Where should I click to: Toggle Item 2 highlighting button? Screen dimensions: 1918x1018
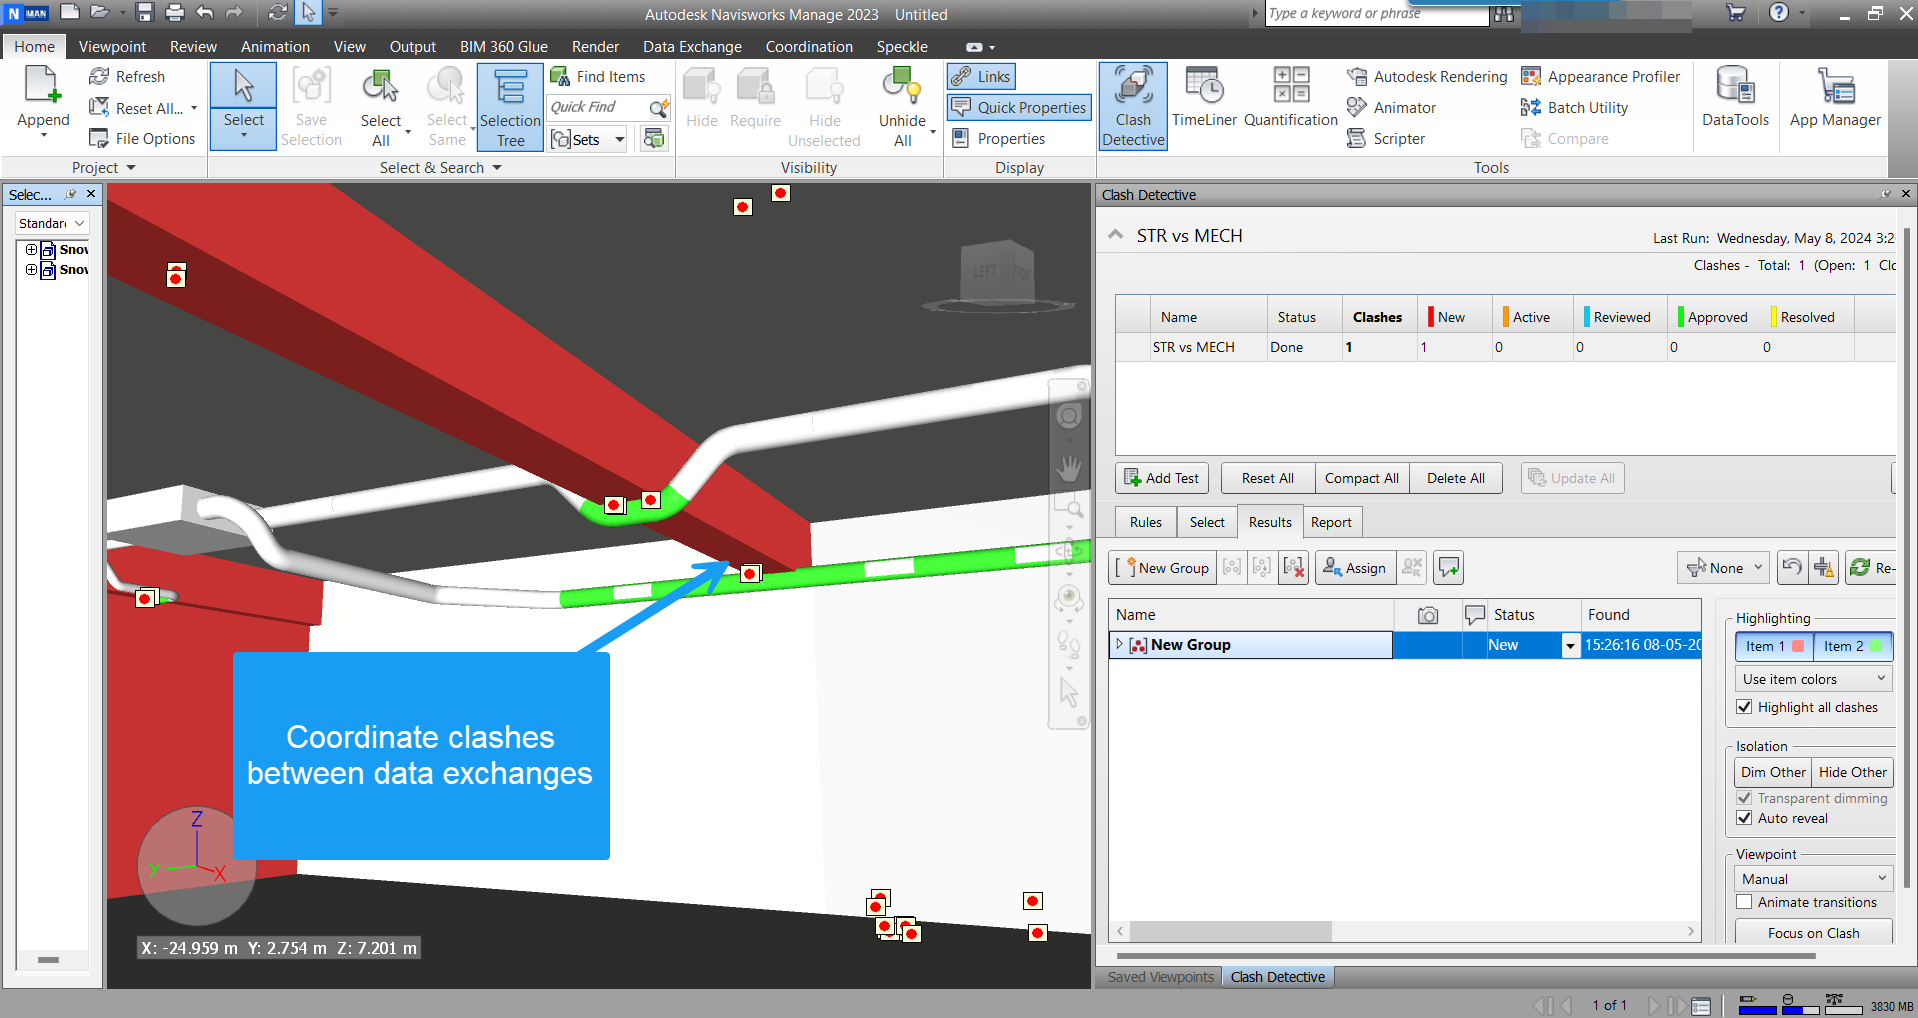1852,646
